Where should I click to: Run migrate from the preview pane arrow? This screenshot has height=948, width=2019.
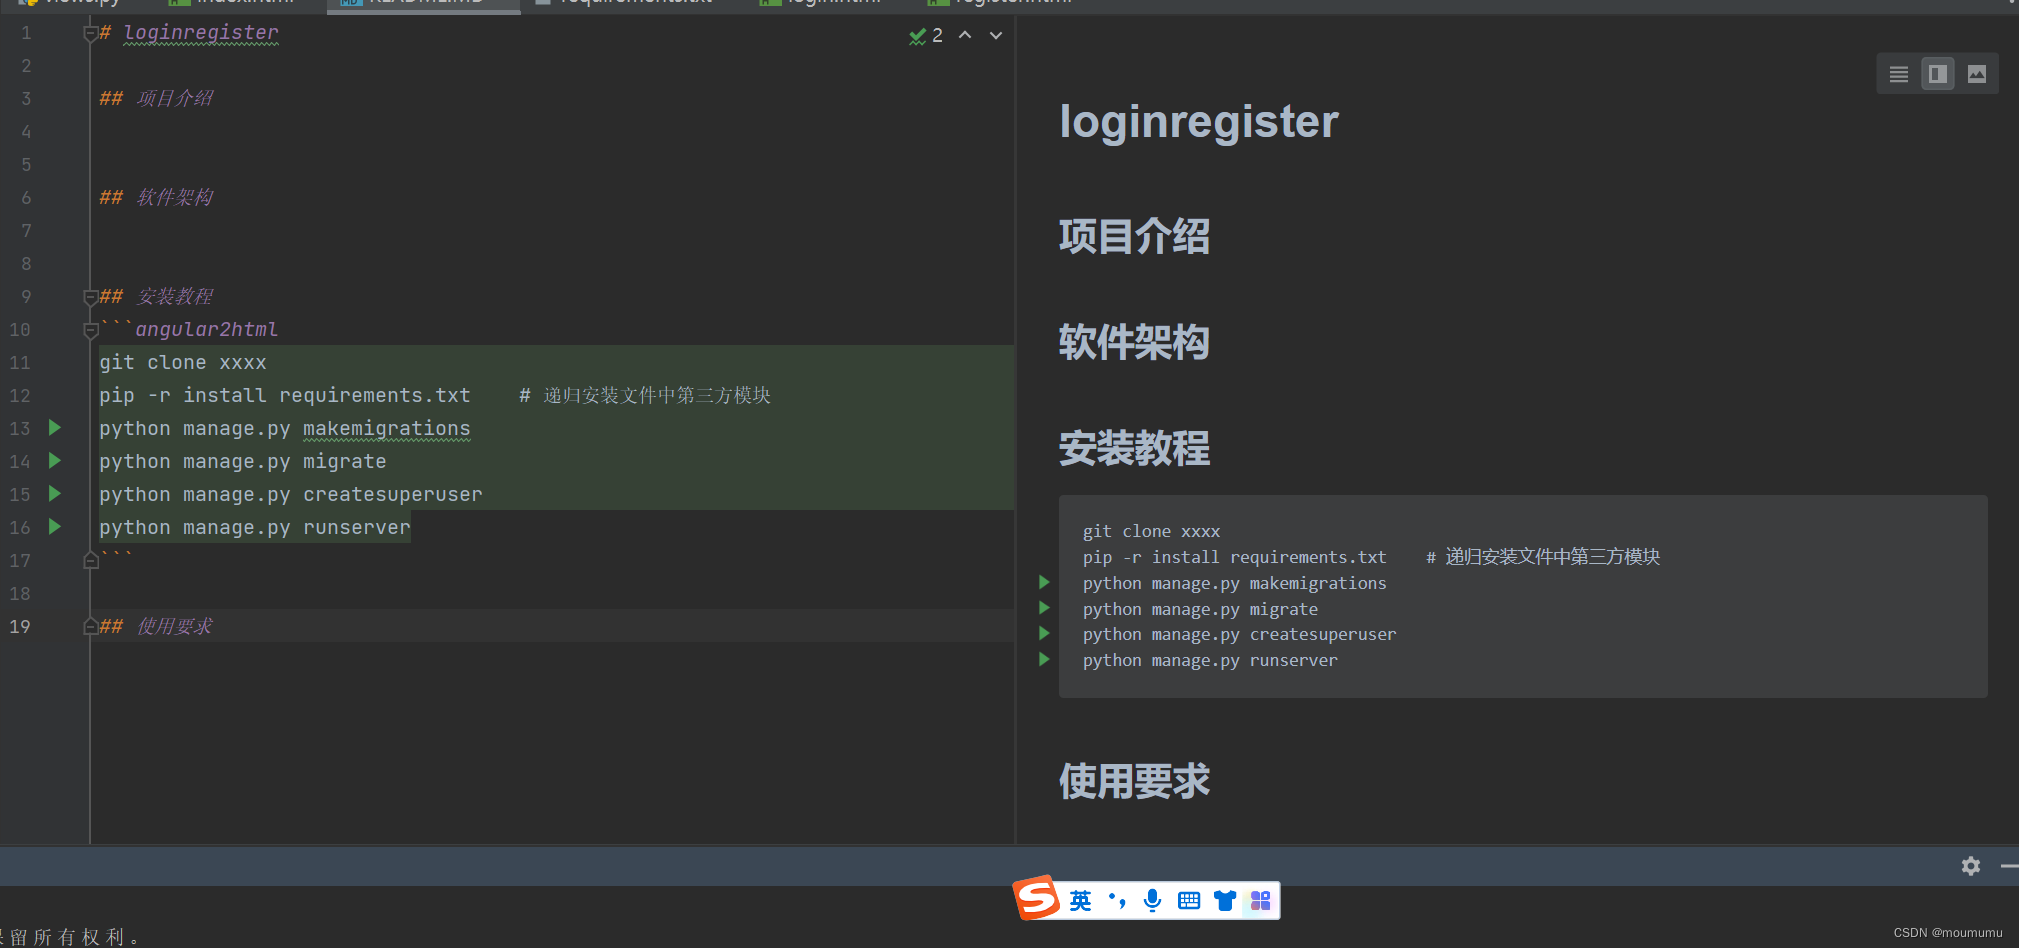click(x=1044, y=608)
